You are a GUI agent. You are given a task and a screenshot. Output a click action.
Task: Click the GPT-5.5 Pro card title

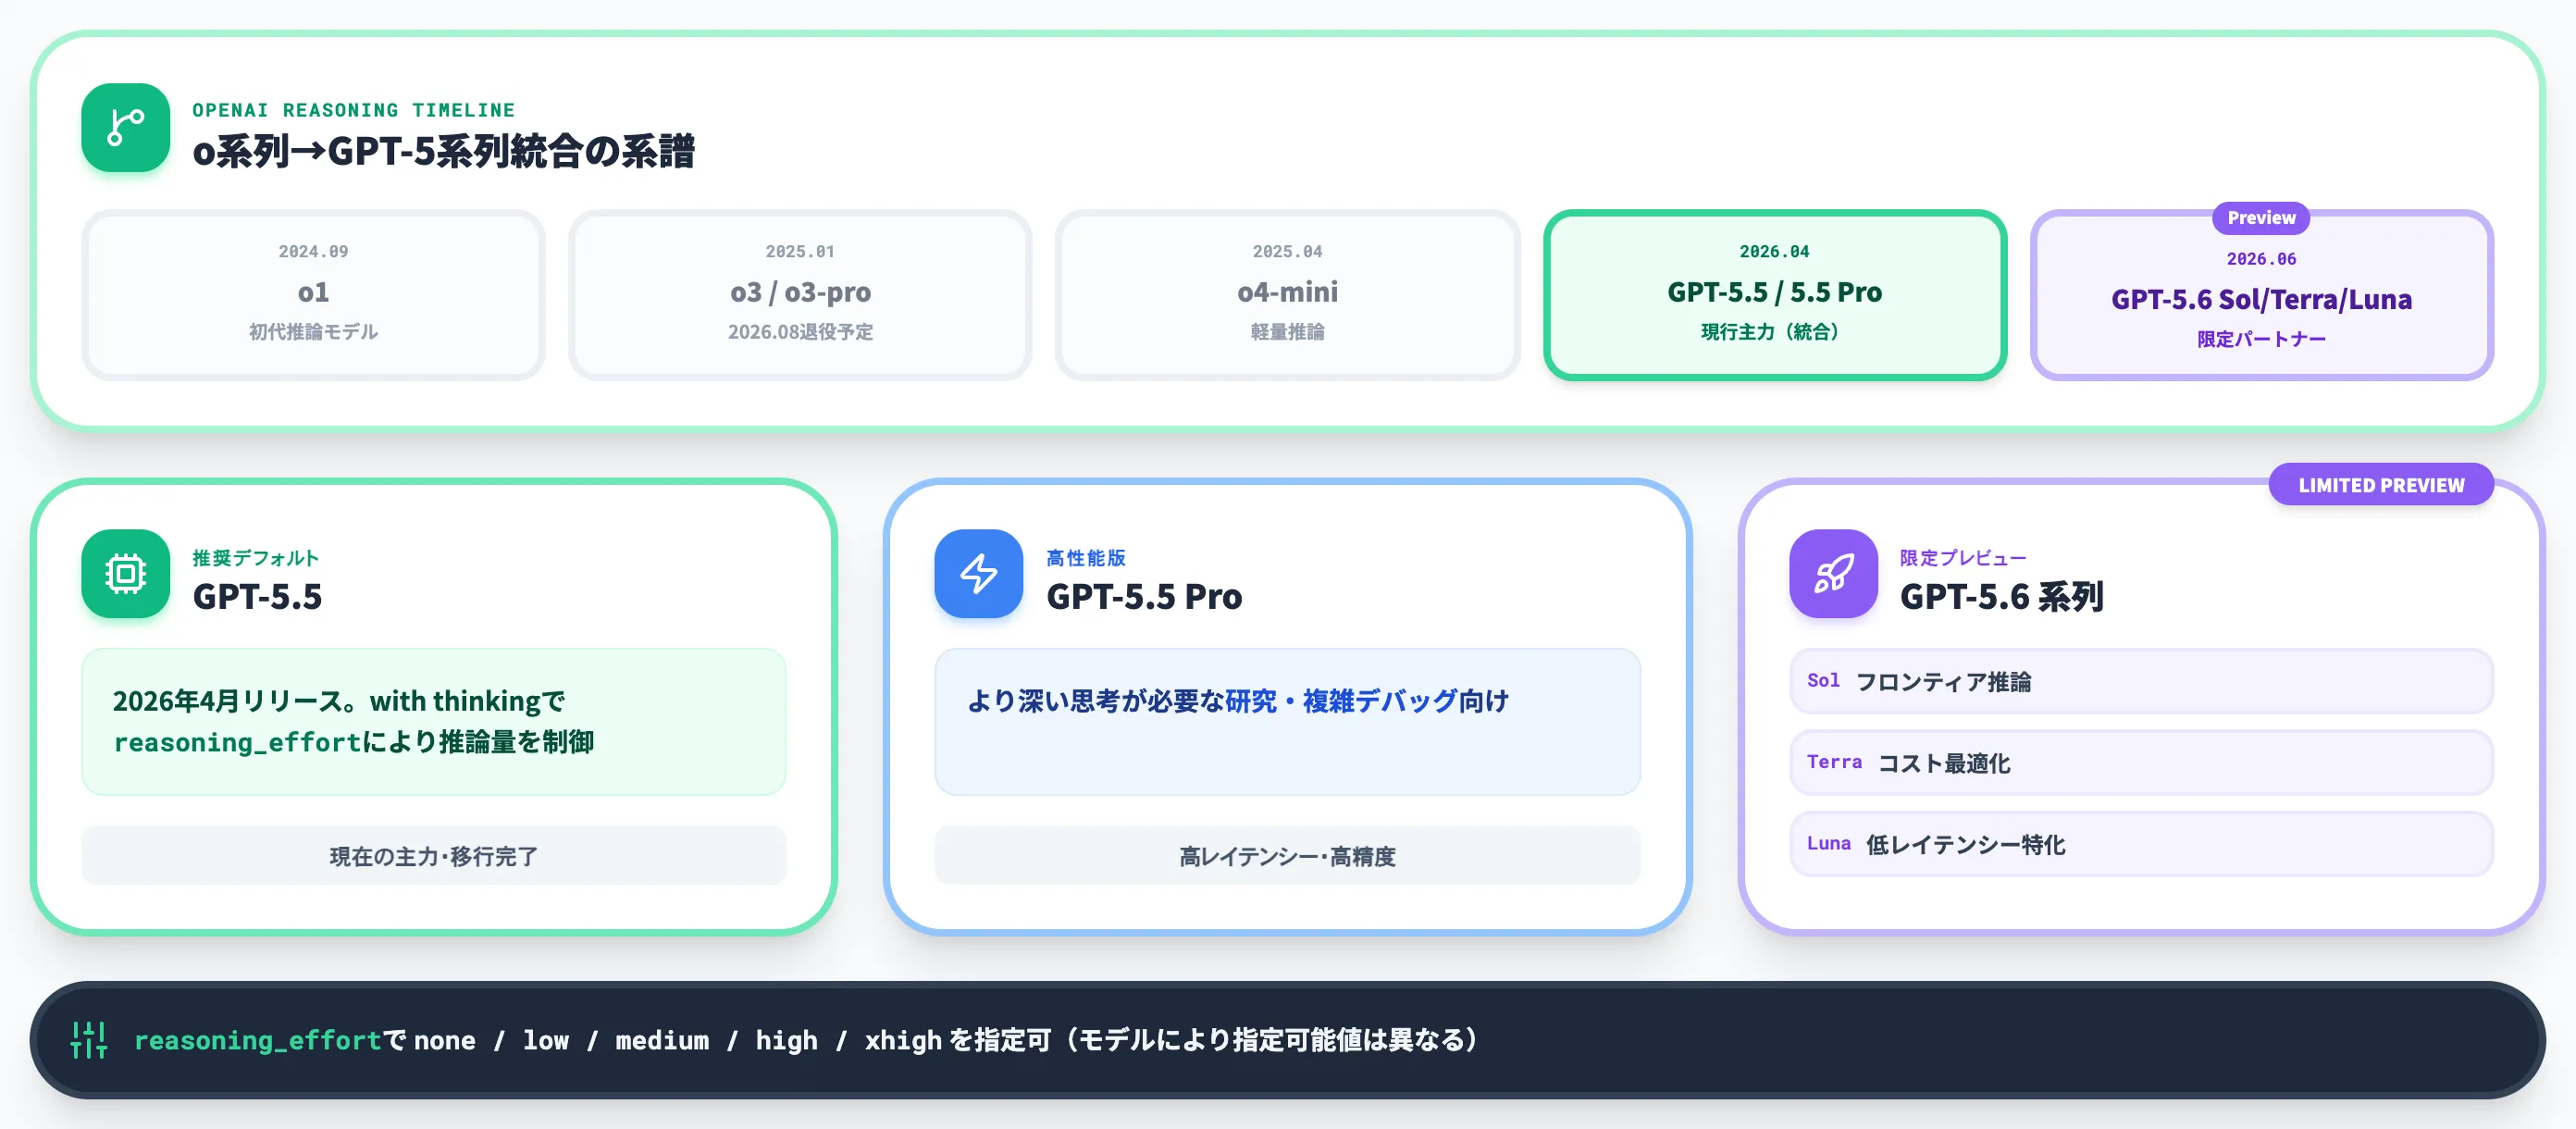[1144, 597]
